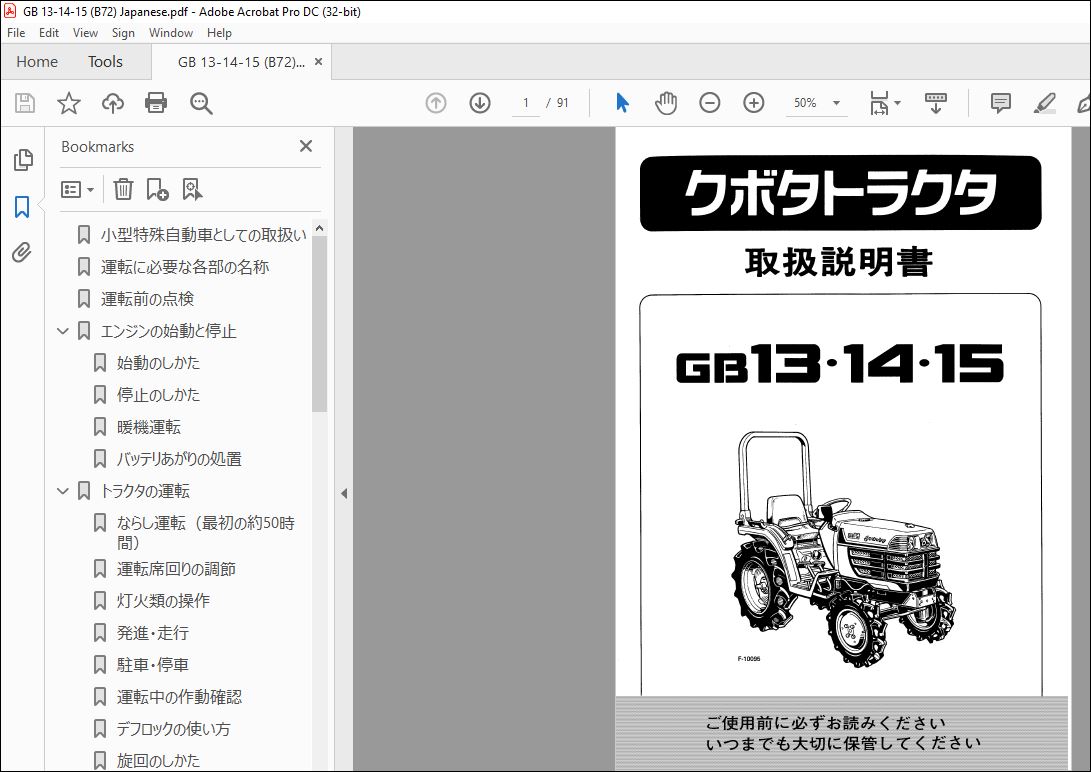Click the Save file icon

[x=25, y=103]
